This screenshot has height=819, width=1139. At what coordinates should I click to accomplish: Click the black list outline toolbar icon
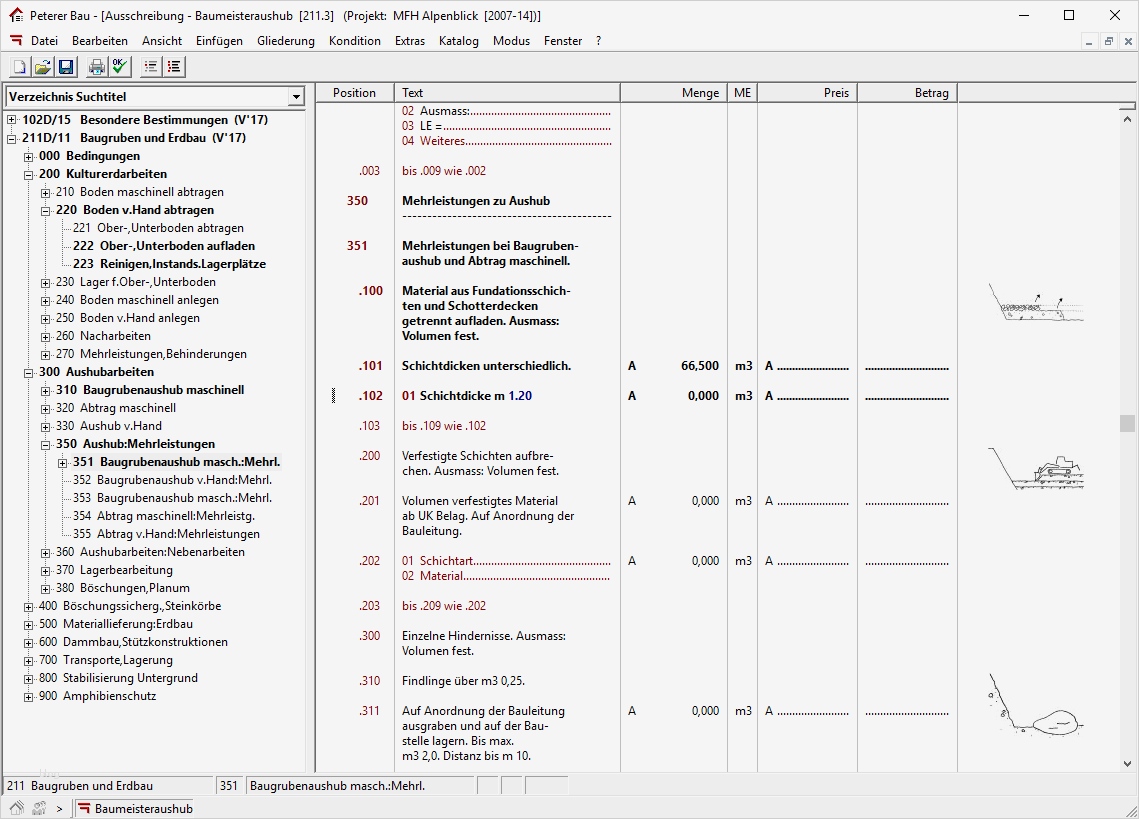174,67
